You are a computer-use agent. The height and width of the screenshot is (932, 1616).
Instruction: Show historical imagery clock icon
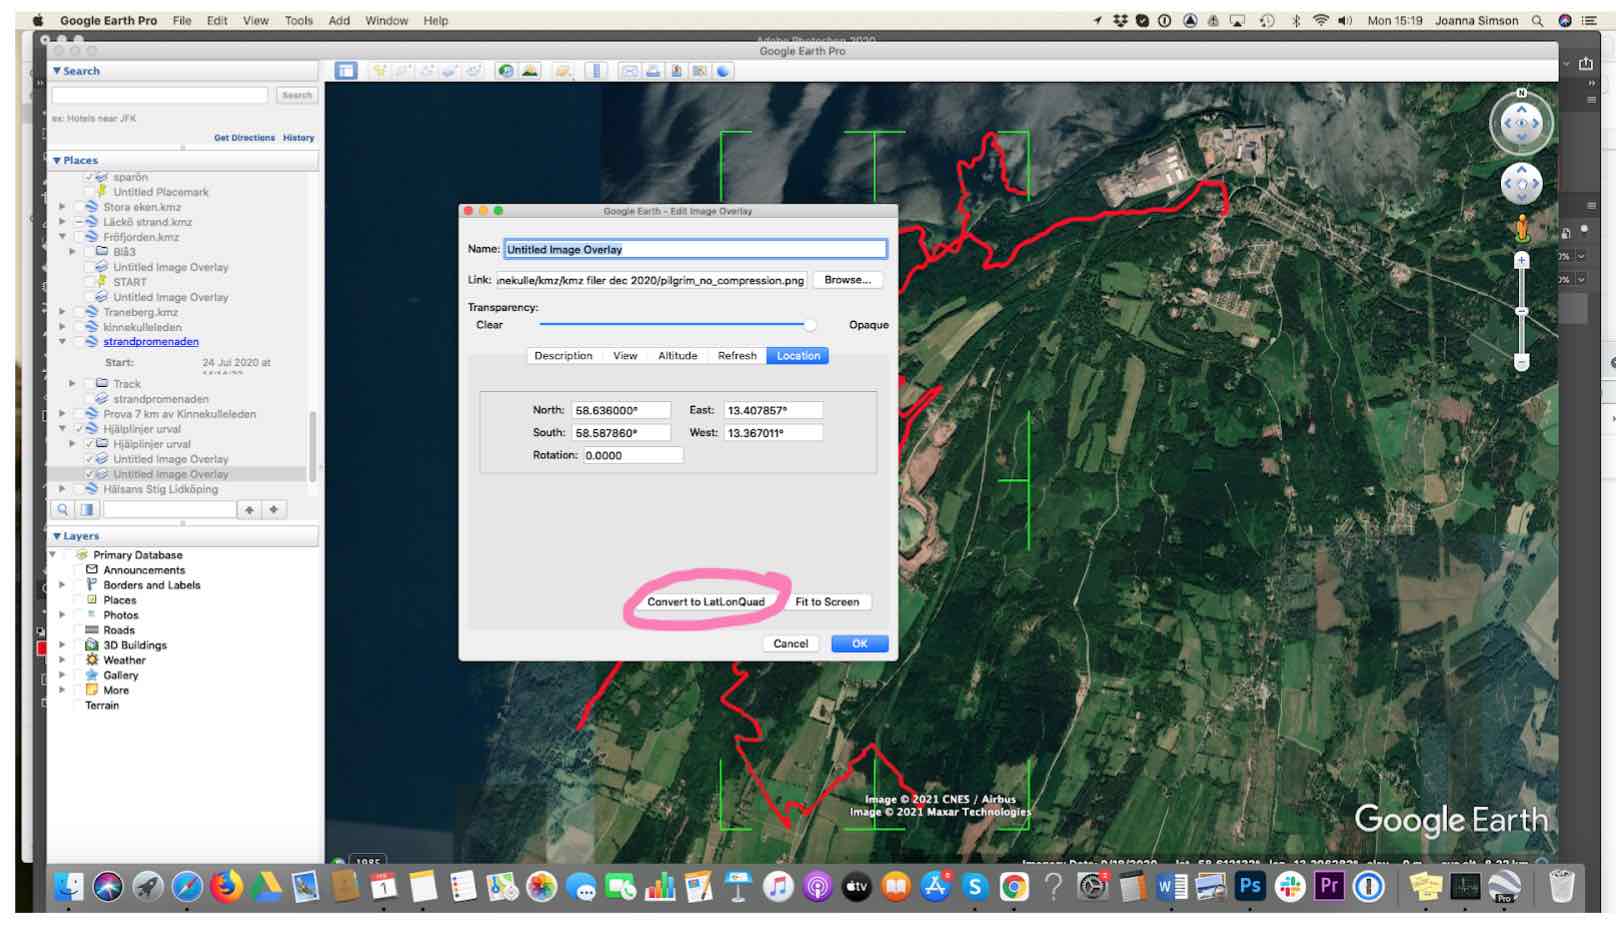[x=506, y=71]
